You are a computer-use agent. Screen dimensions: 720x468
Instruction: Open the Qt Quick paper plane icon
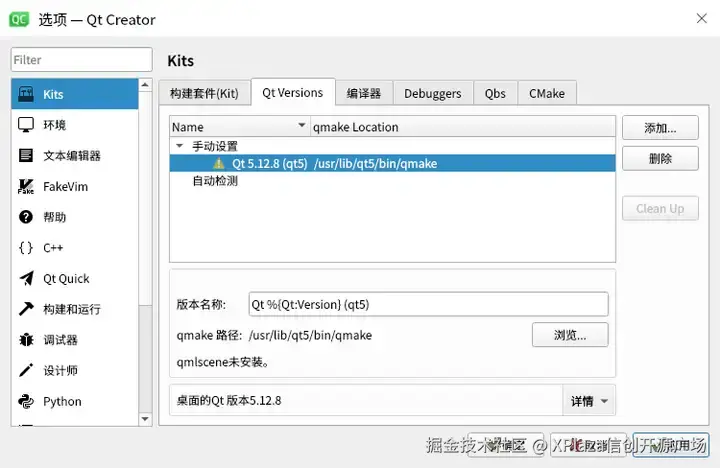point(26,278)
